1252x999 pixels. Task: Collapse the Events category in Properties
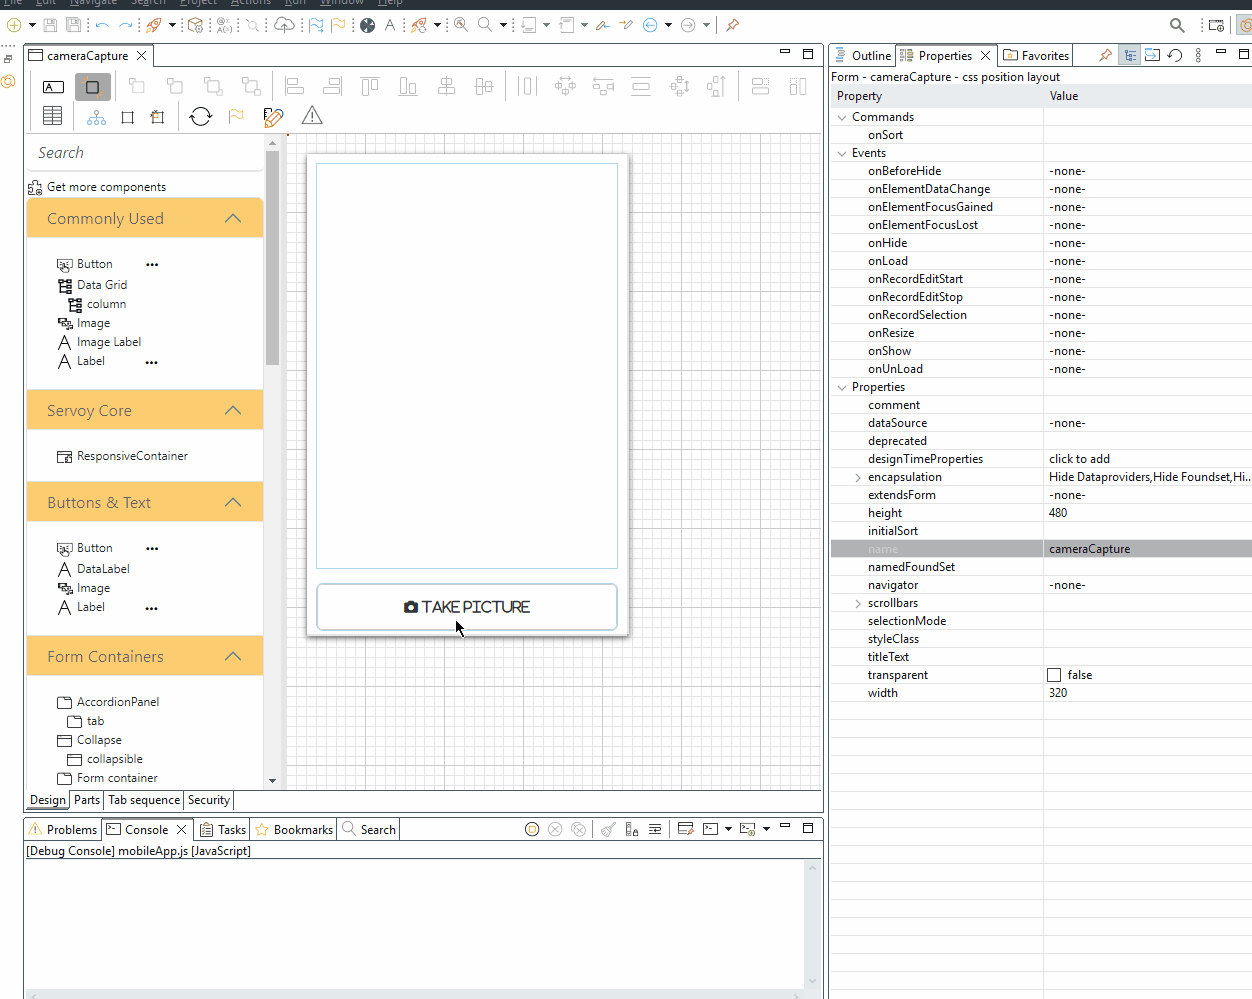(842, 153)
